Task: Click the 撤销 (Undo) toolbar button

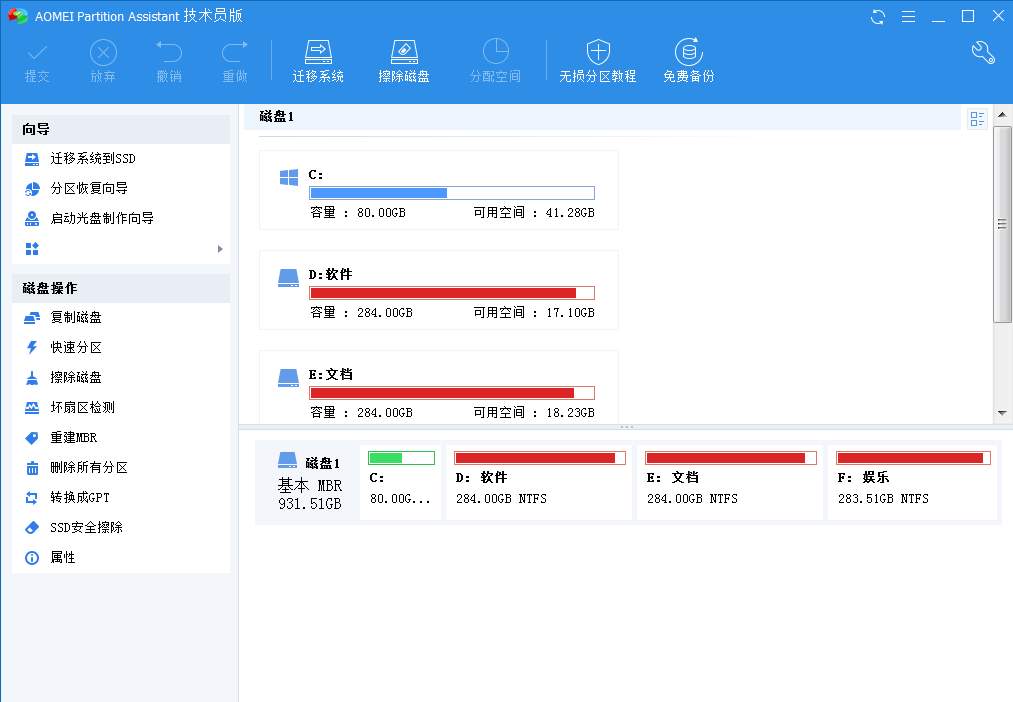Action: click(x=169, y=60)
